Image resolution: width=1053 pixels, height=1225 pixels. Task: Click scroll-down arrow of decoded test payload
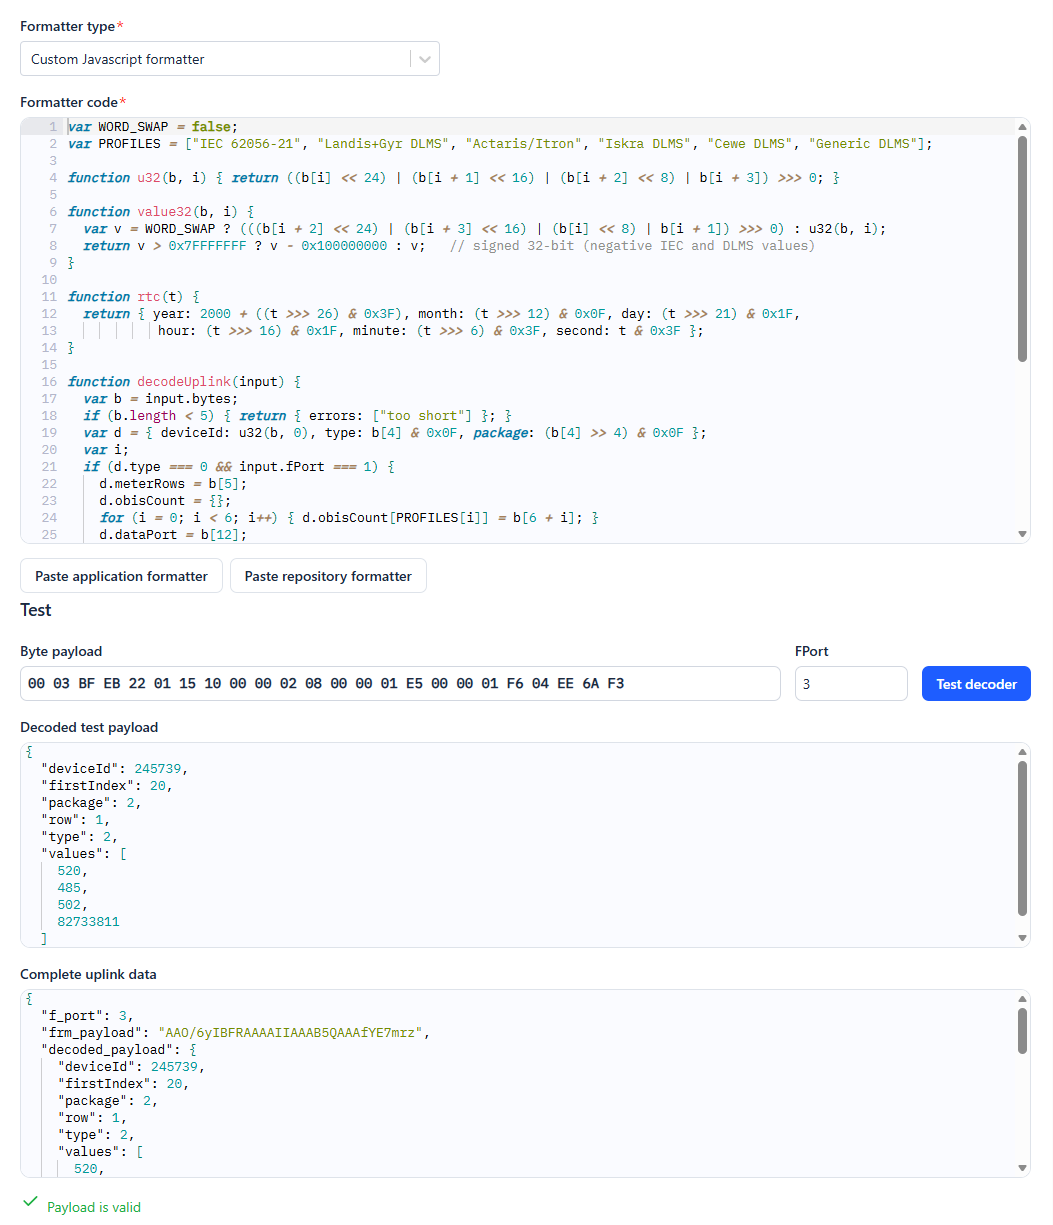(1022, 938)
